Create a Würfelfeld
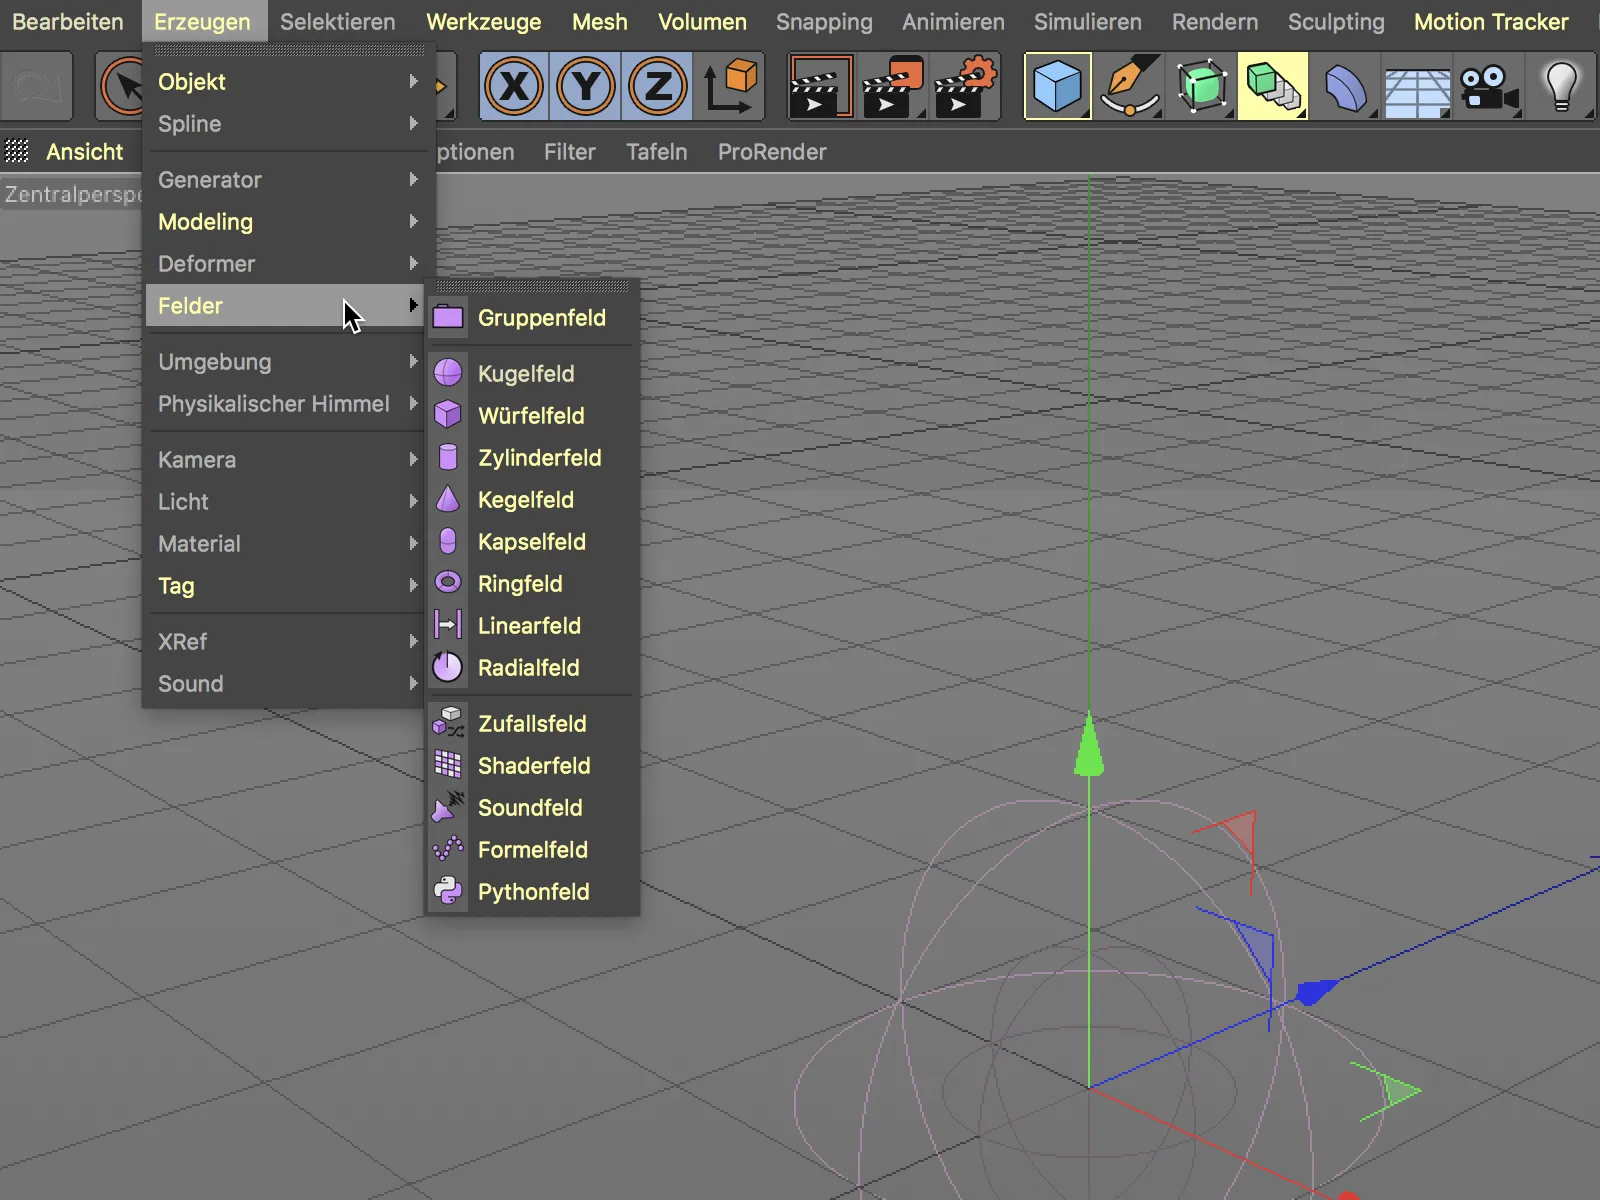 (x=533, y=416)
